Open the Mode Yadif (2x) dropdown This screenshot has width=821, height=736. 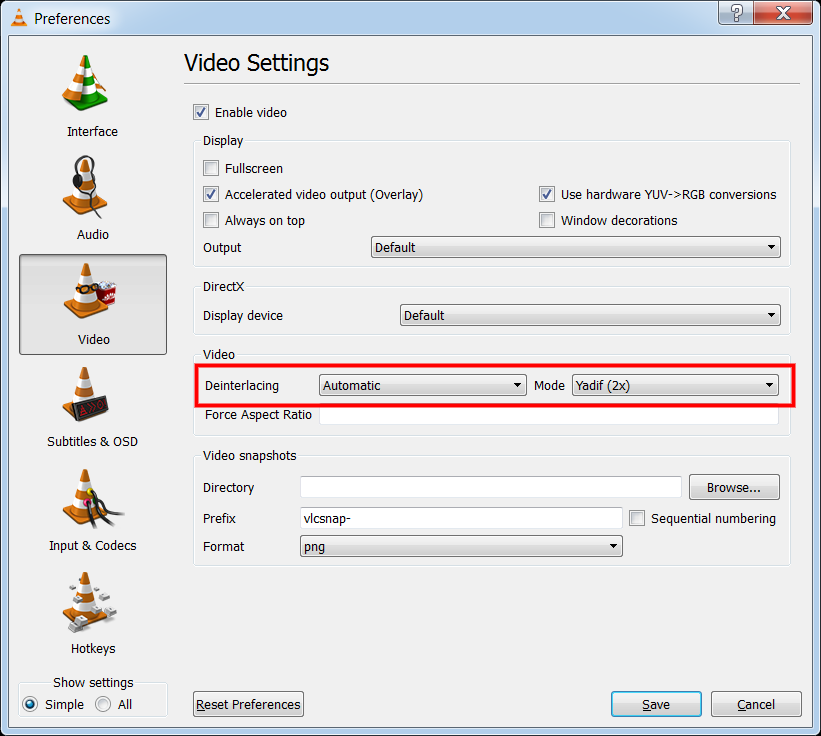click(675, 385)
